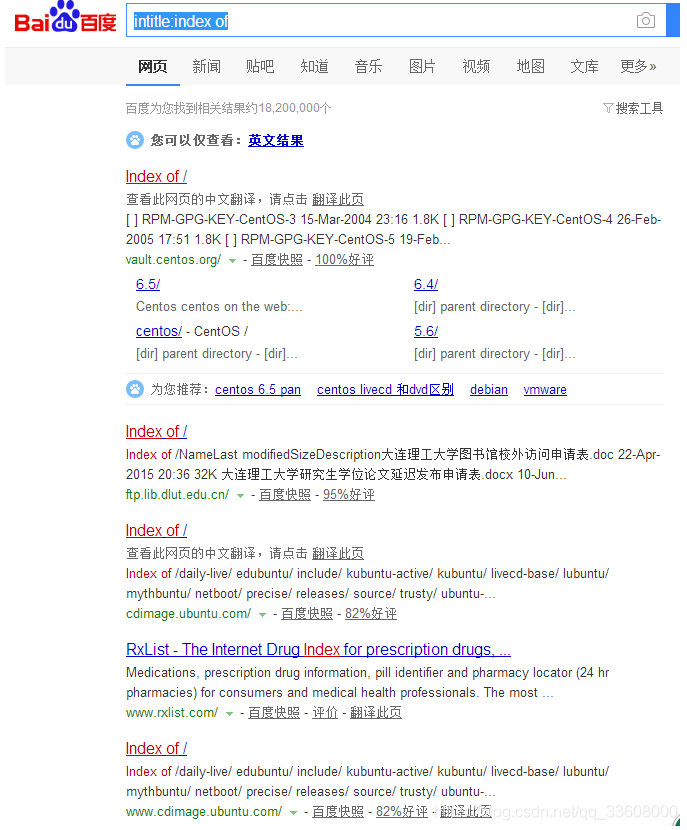Click the debian suggestion link

pyautogui.click(x=489, y=390)
